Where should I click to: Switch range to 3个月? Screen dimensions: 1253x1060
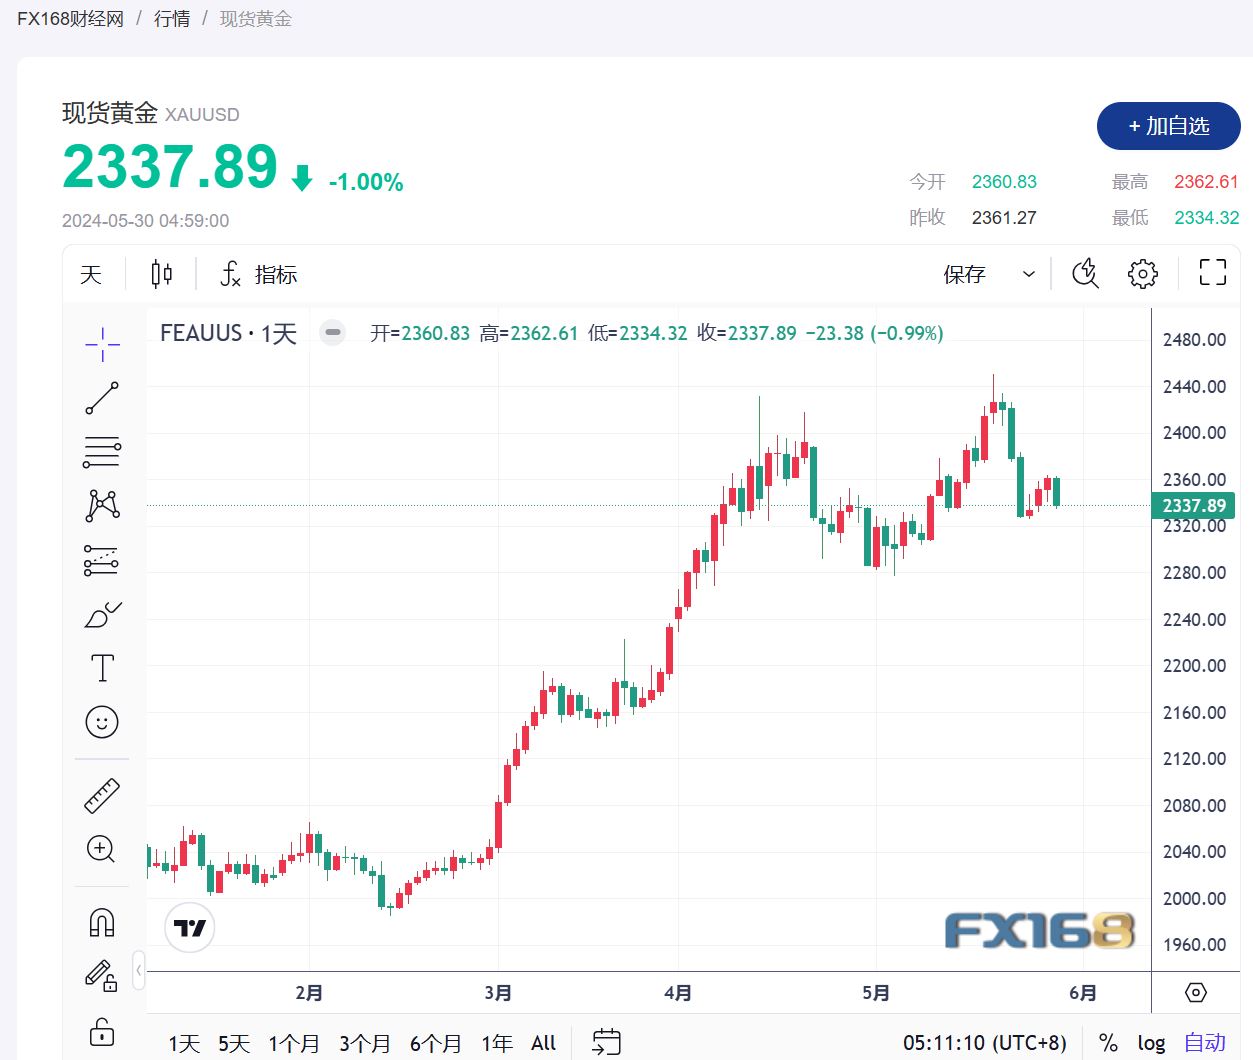364,1043
